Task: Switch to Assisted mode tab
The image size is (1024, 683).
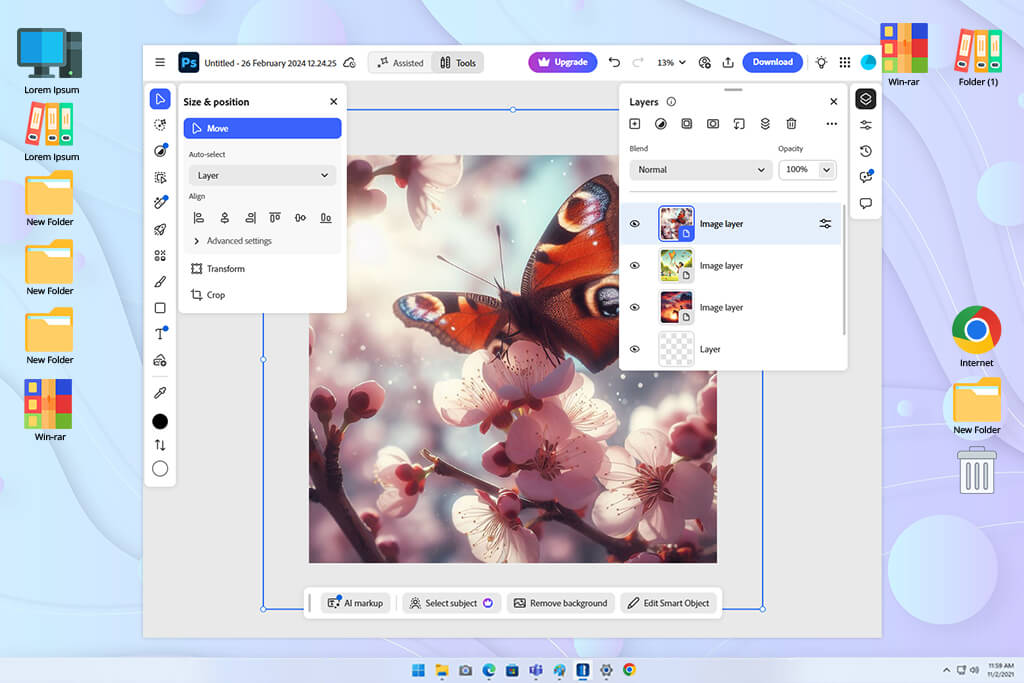Action: pos(400,63)
